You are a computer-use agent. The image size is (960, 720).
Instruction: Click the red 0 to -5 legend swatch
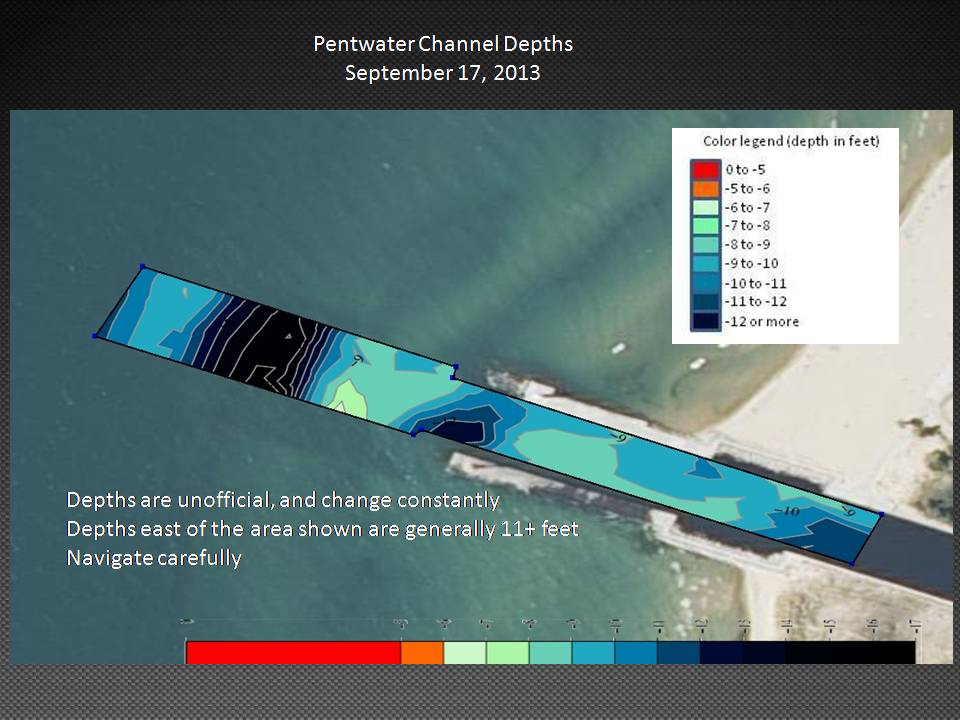705,169
